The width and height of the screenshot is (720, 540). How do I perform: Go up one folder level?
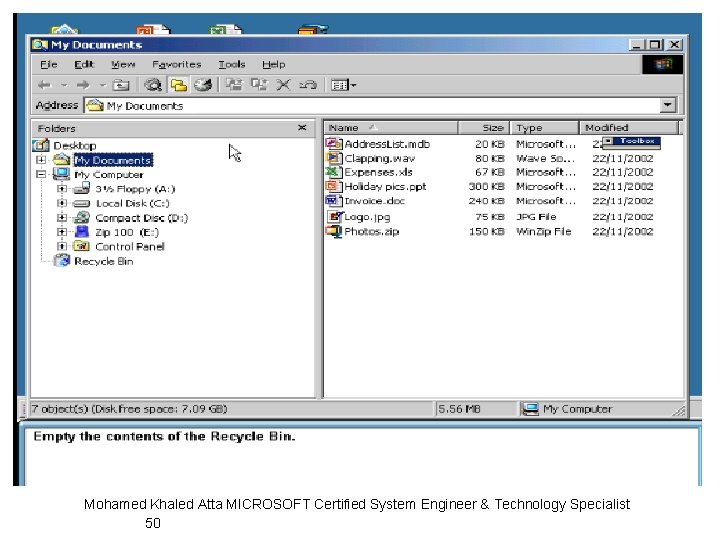(121, 85)
